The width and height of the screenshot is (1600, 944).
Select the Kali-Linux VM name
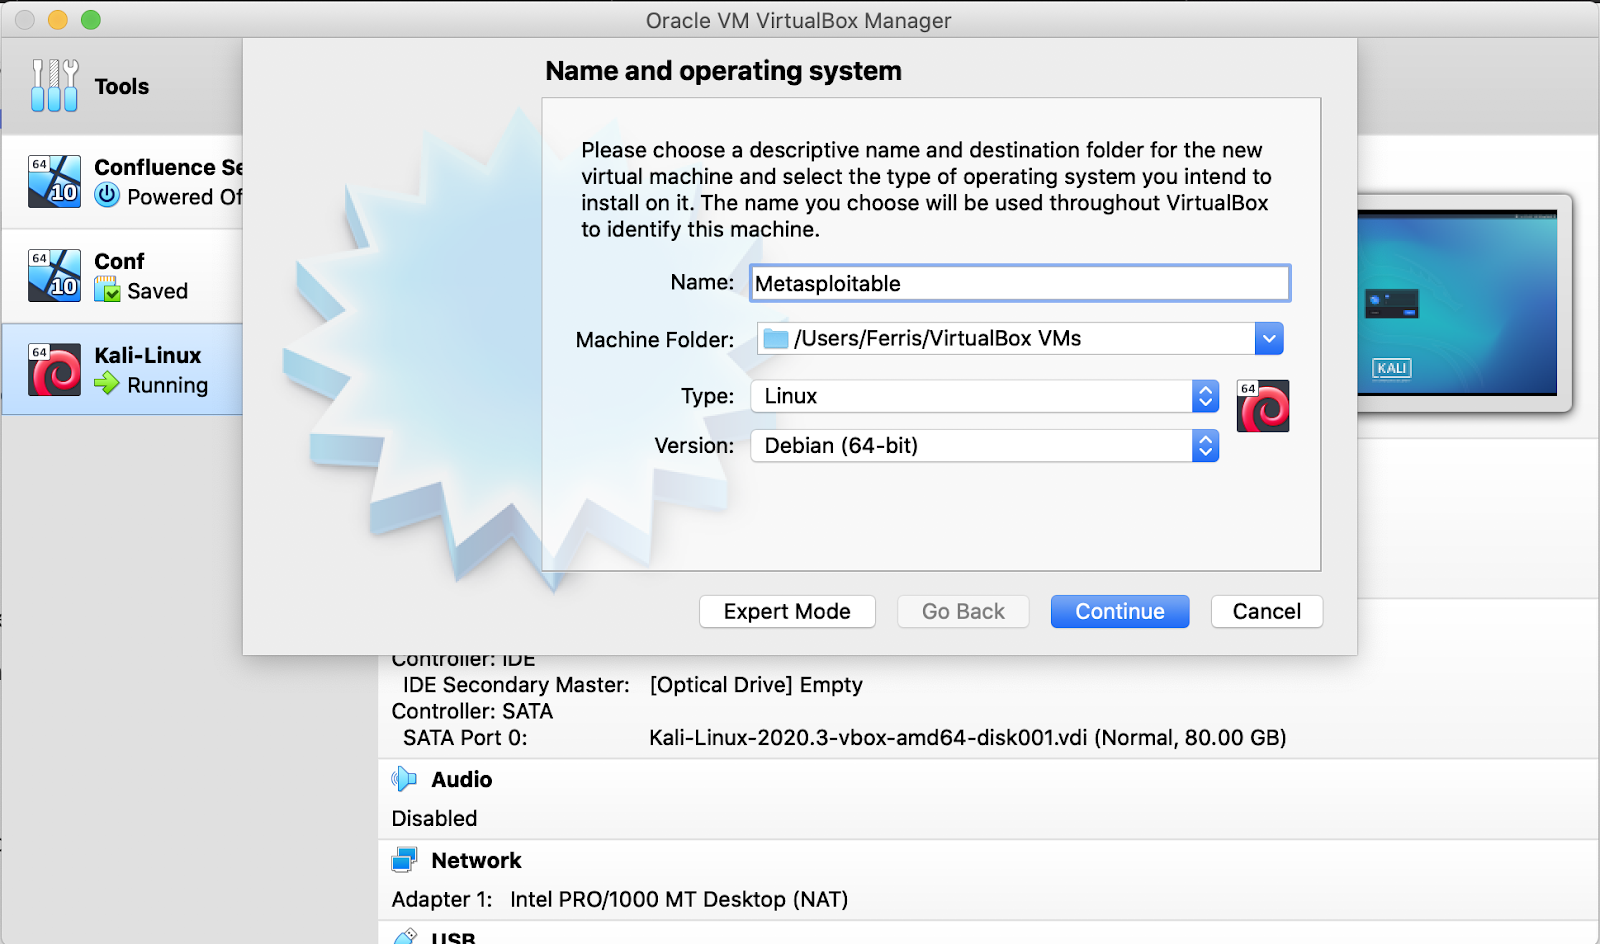(x=148, y=355)
